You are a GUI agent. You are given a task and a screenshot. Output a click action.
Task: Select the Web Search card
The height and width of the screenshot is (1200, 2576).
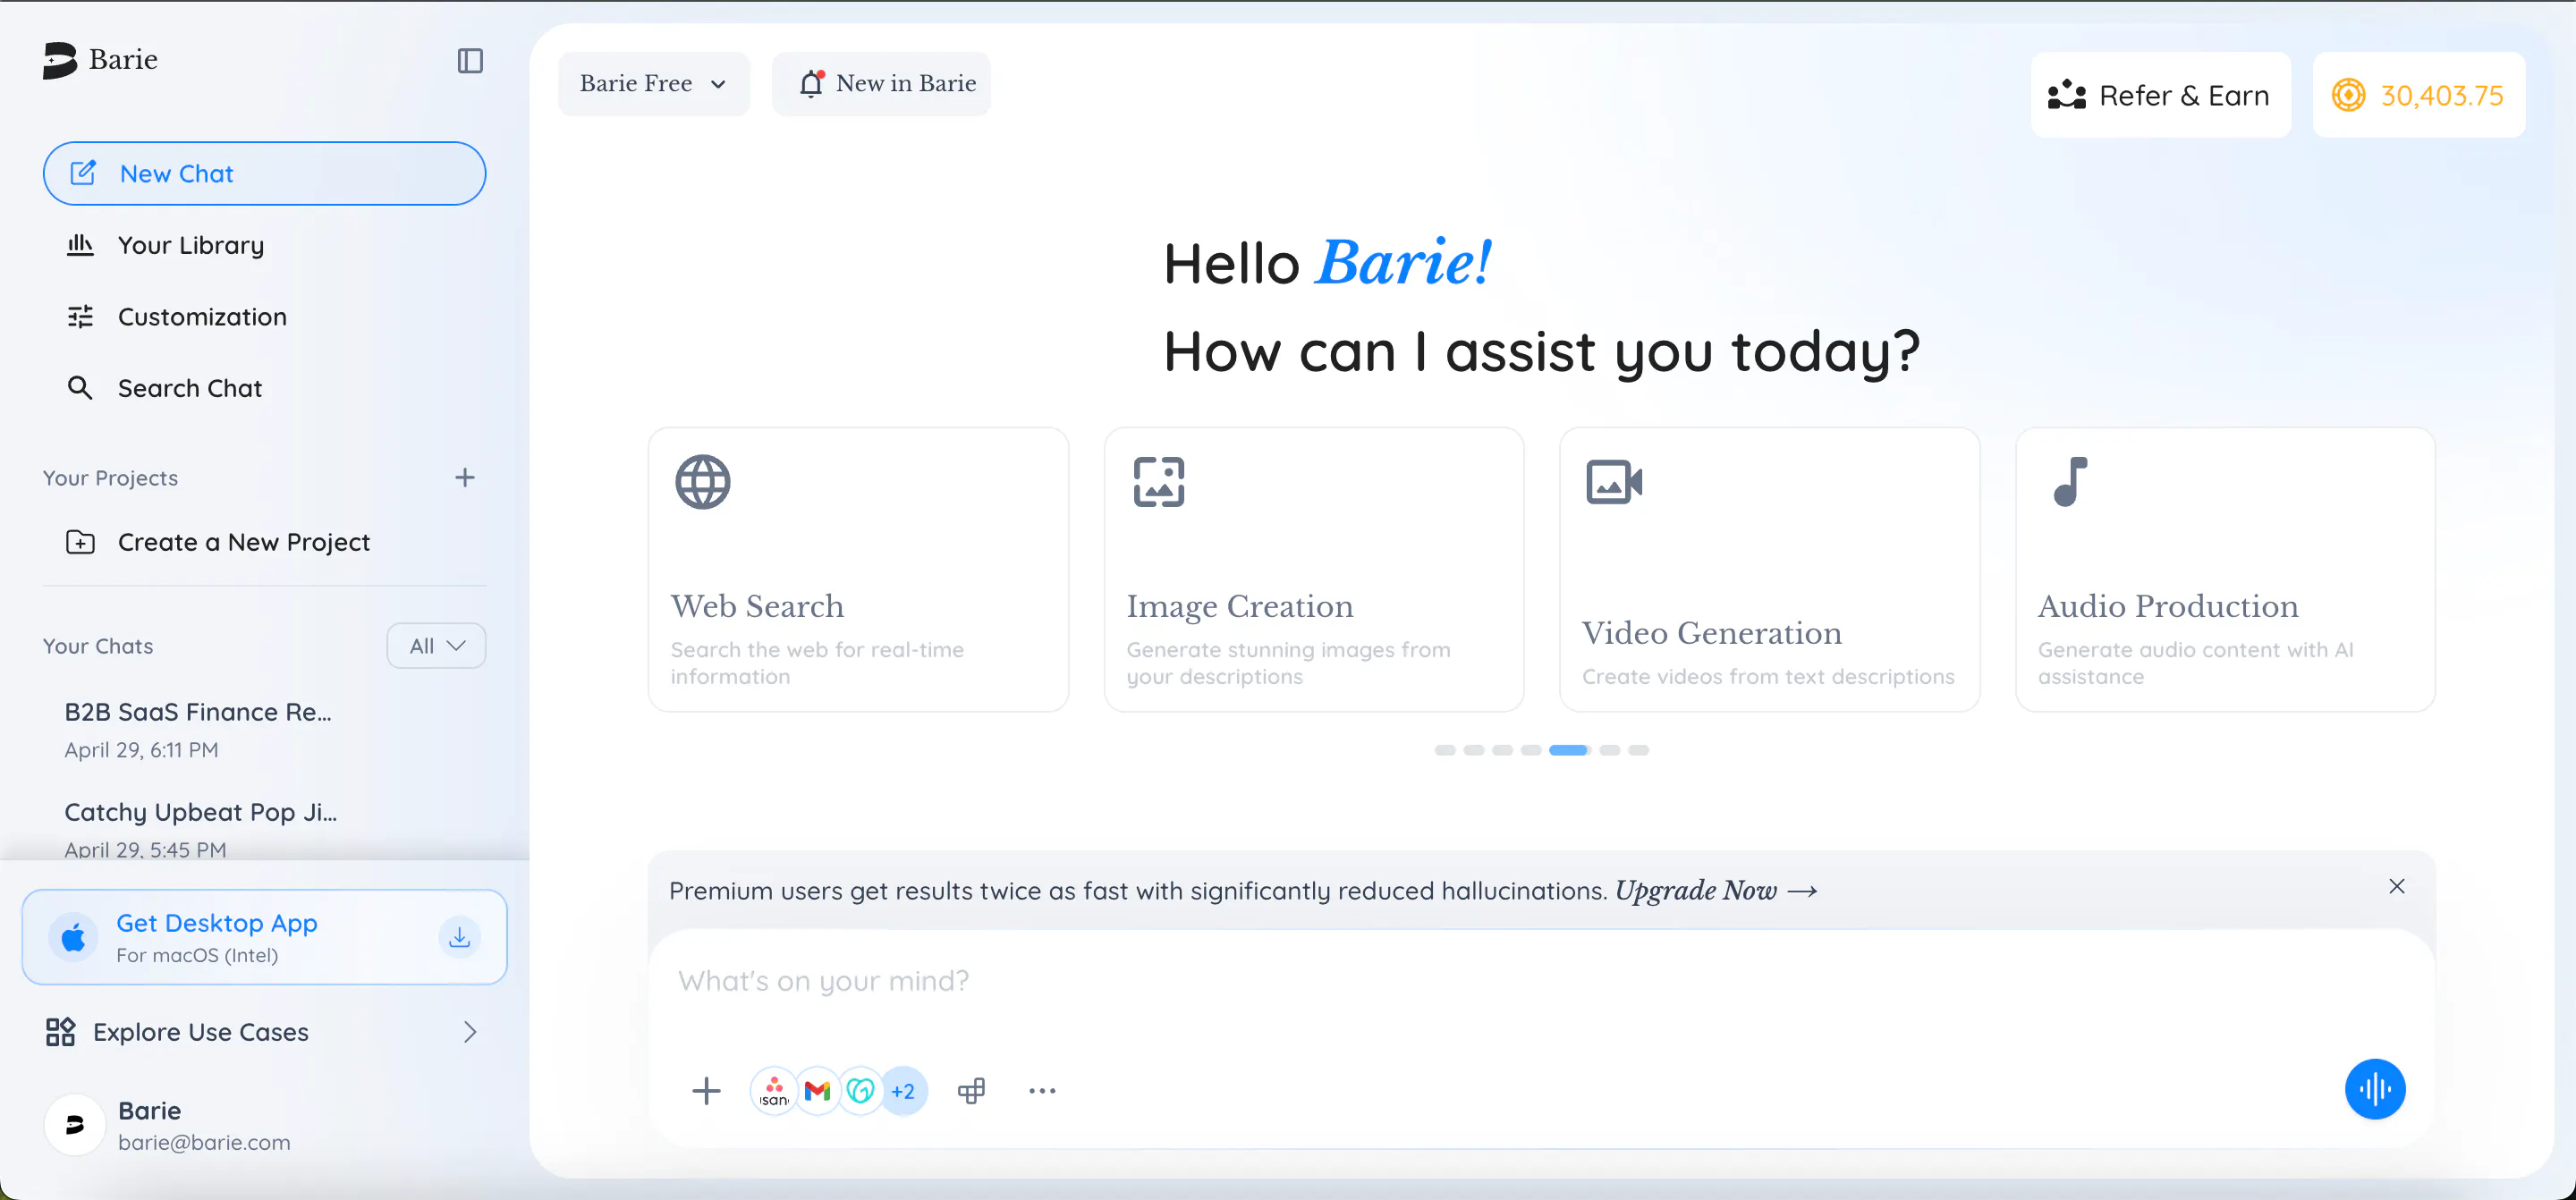point(858,569)
